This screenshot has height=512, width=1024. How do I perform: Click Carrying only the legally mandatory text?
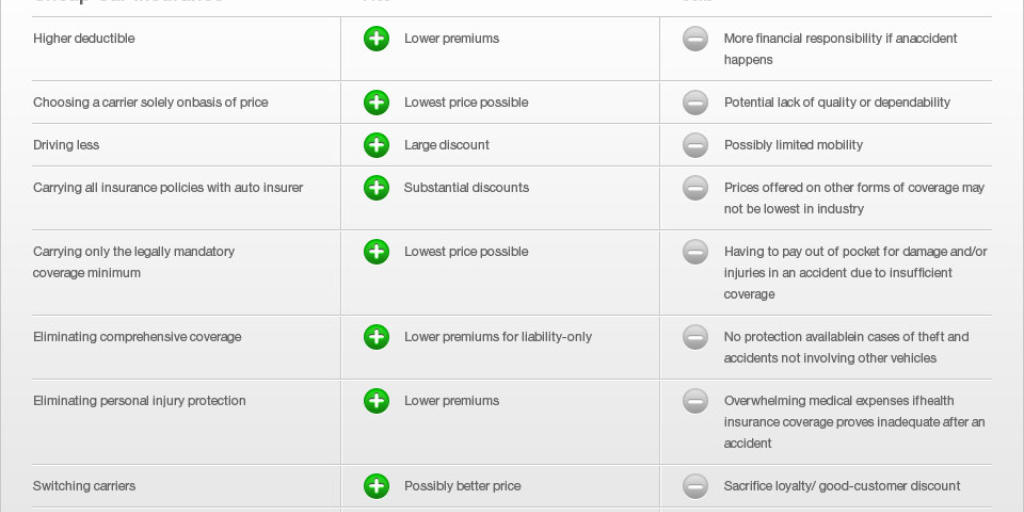click(x=134, y=251)
